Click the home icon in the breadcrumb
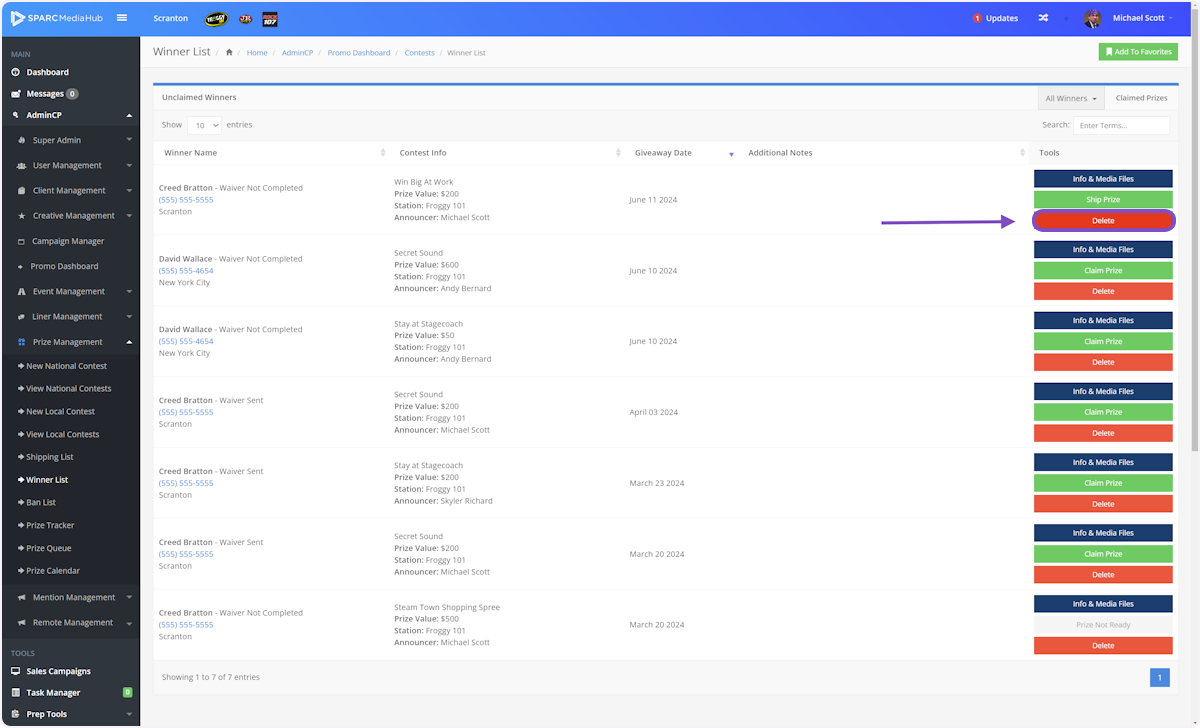Screen dimensions: 1200x728 click(x=230, y=52)
